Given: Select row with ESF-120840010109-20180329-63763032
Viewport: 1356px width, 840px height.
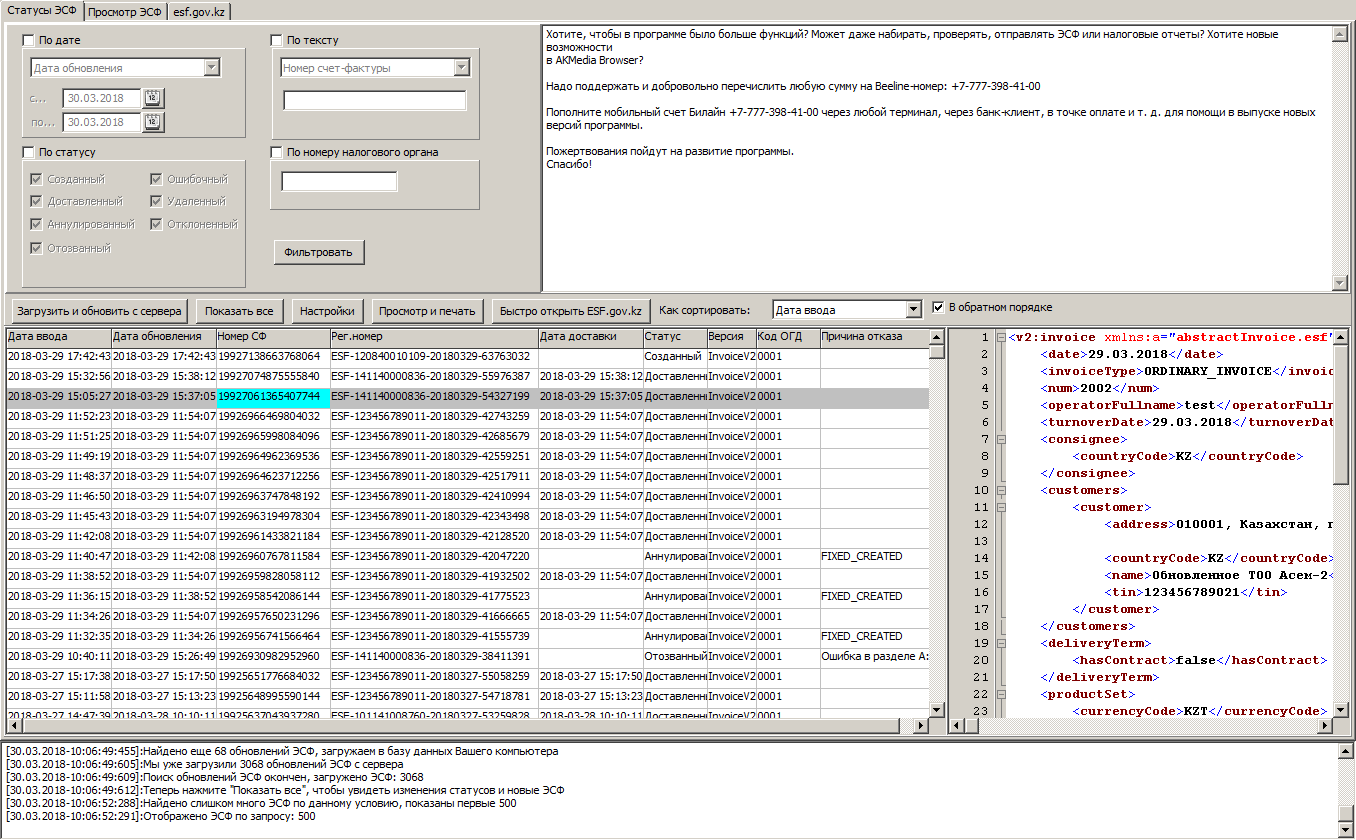Looking at the screenshot, I should pos(467,357).
